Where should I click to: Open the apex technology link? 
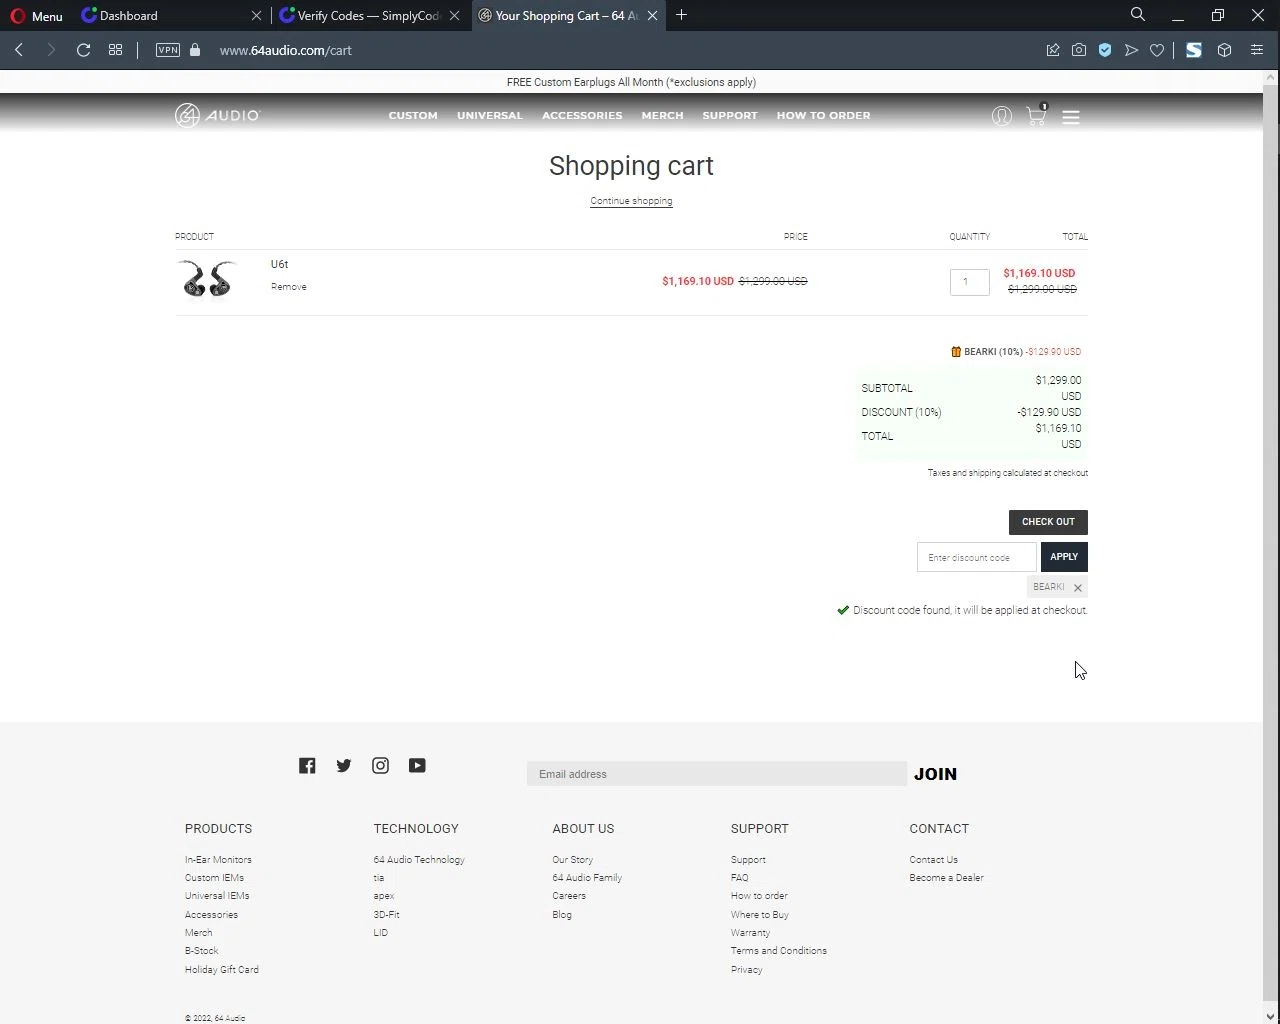pyautogui.click(x=384, y=896)
